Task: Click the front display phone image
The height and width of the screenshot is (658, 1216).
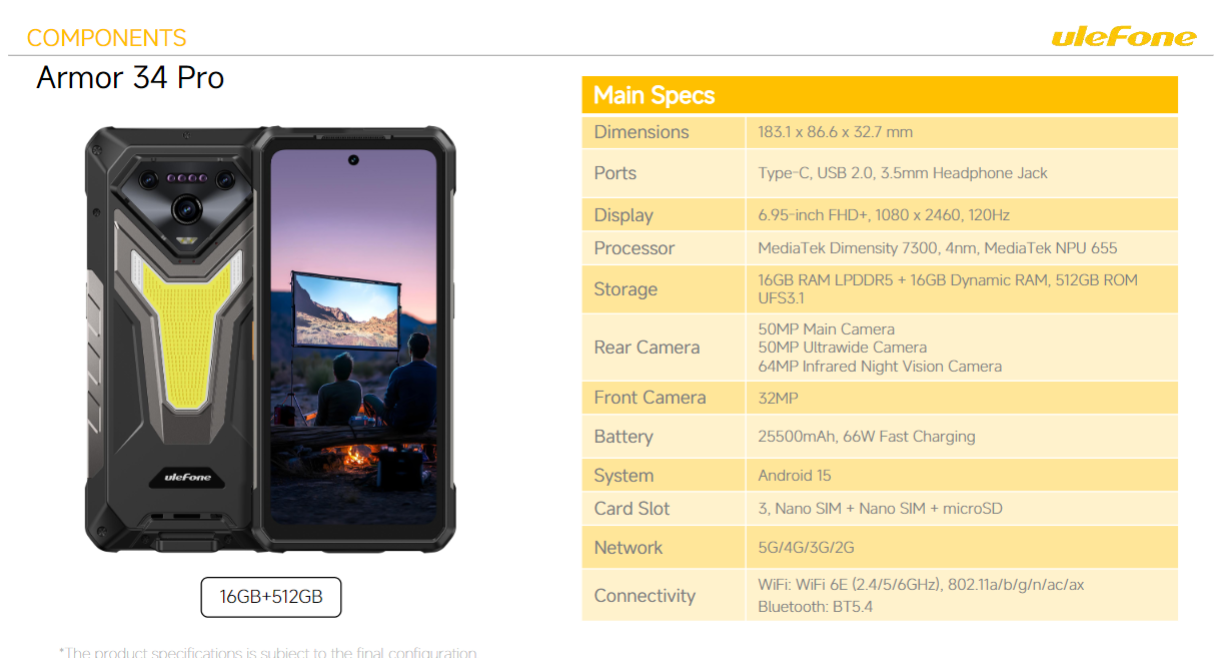Action: pyautogui.click(x=354, y=338)
